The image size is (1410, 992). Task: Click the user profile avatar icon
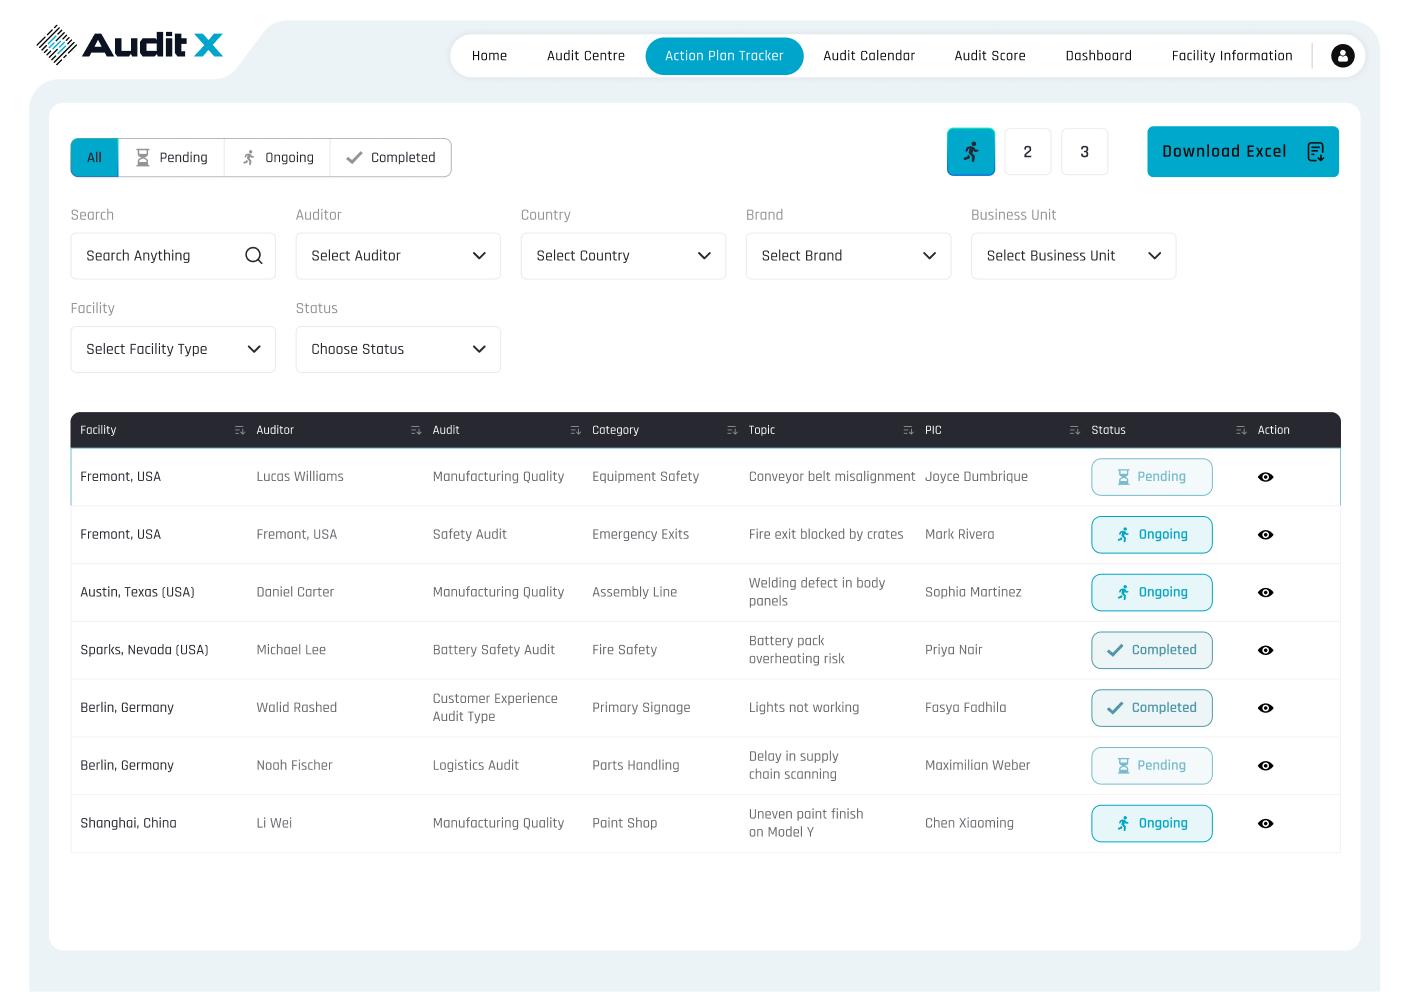(x=1342, y=56)
